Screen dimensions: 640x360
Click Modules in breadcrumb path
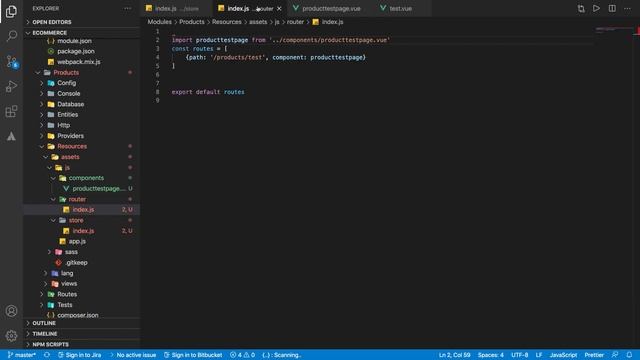tap(160, 22)
